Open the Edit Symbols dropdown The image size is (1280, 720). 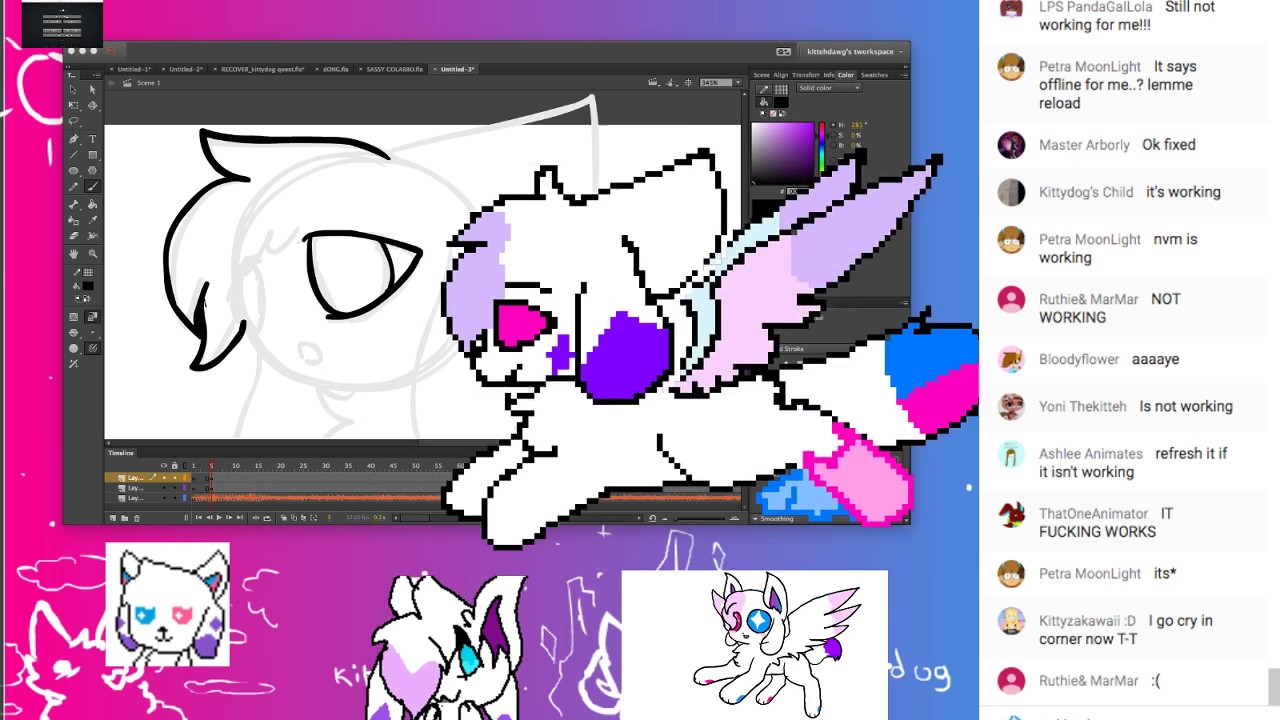pos(671,82)
